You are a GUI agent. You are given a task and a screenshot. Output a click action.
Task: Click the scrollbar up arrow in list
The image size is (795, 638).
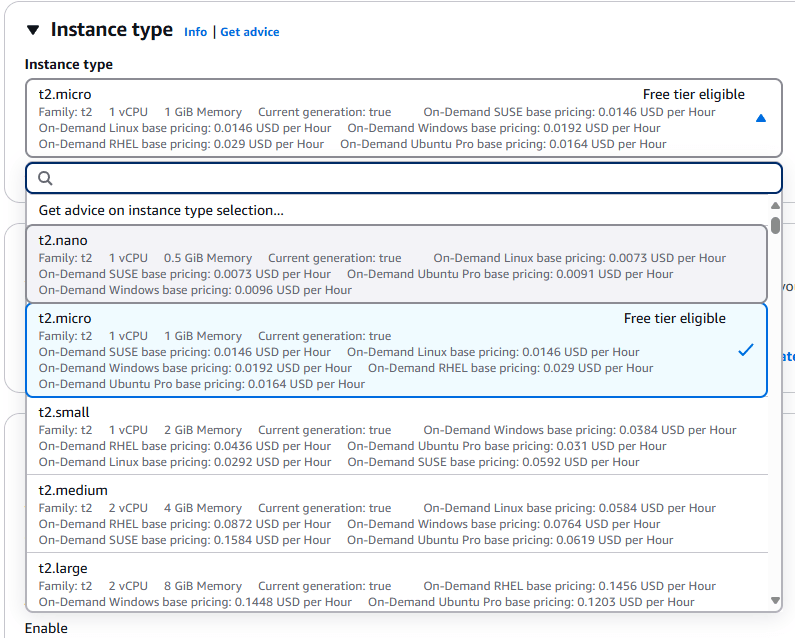click(775, 205)
